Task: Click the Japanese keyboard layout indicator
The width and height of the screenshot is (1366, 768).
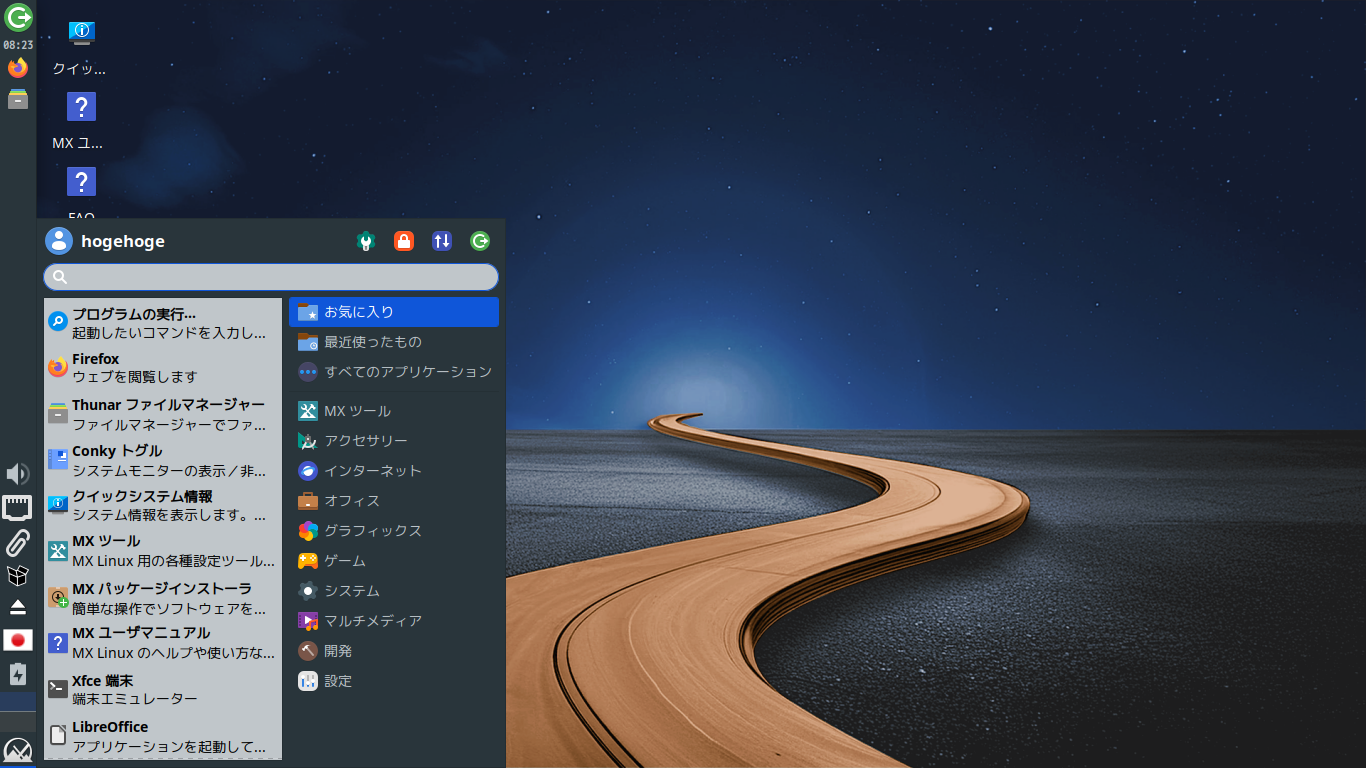Action: tap(17, 640)
